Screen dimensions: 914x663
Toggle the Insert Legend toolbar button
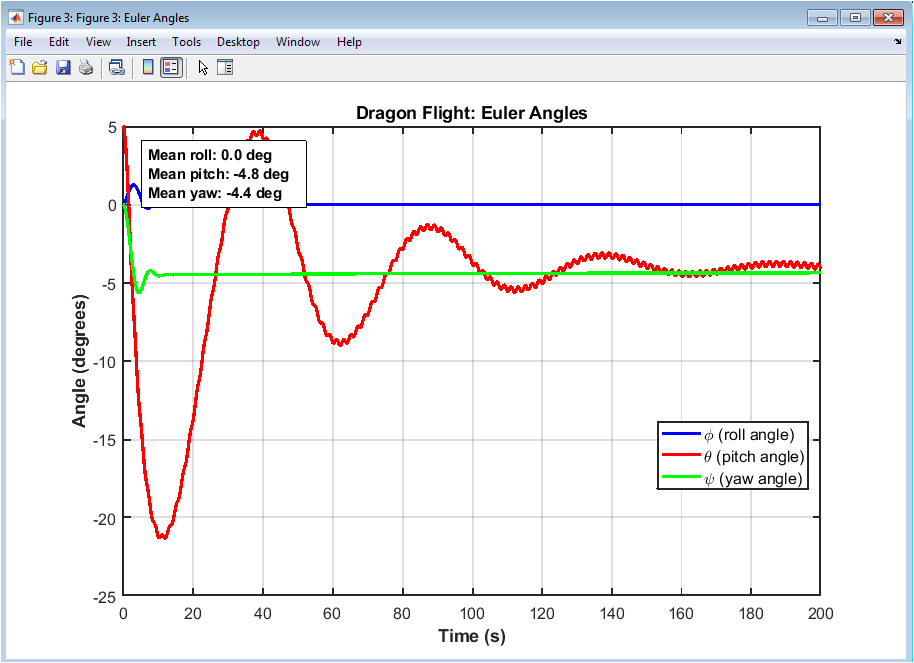click(171, 68)
